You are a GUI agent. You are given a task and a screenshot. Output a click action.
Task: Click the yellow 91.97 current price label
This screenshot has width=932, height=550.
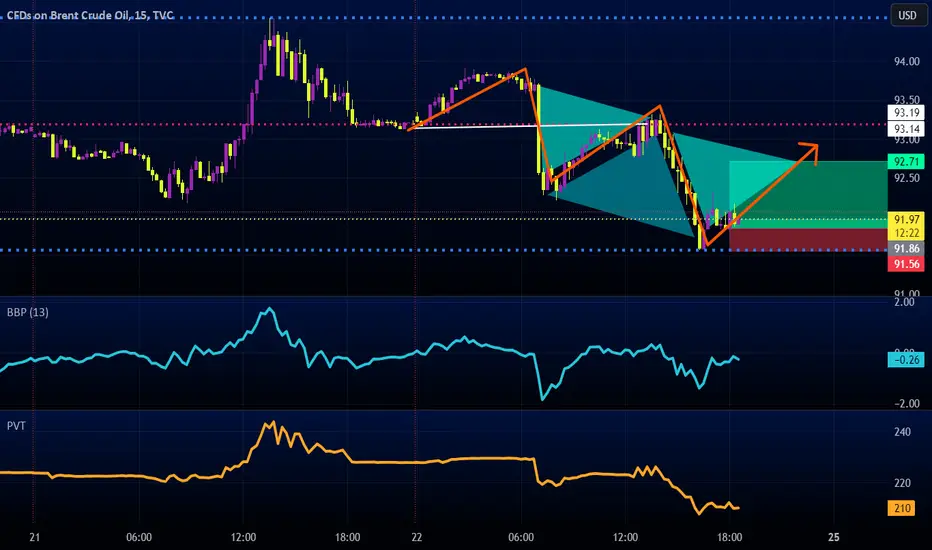click(906, 219)
